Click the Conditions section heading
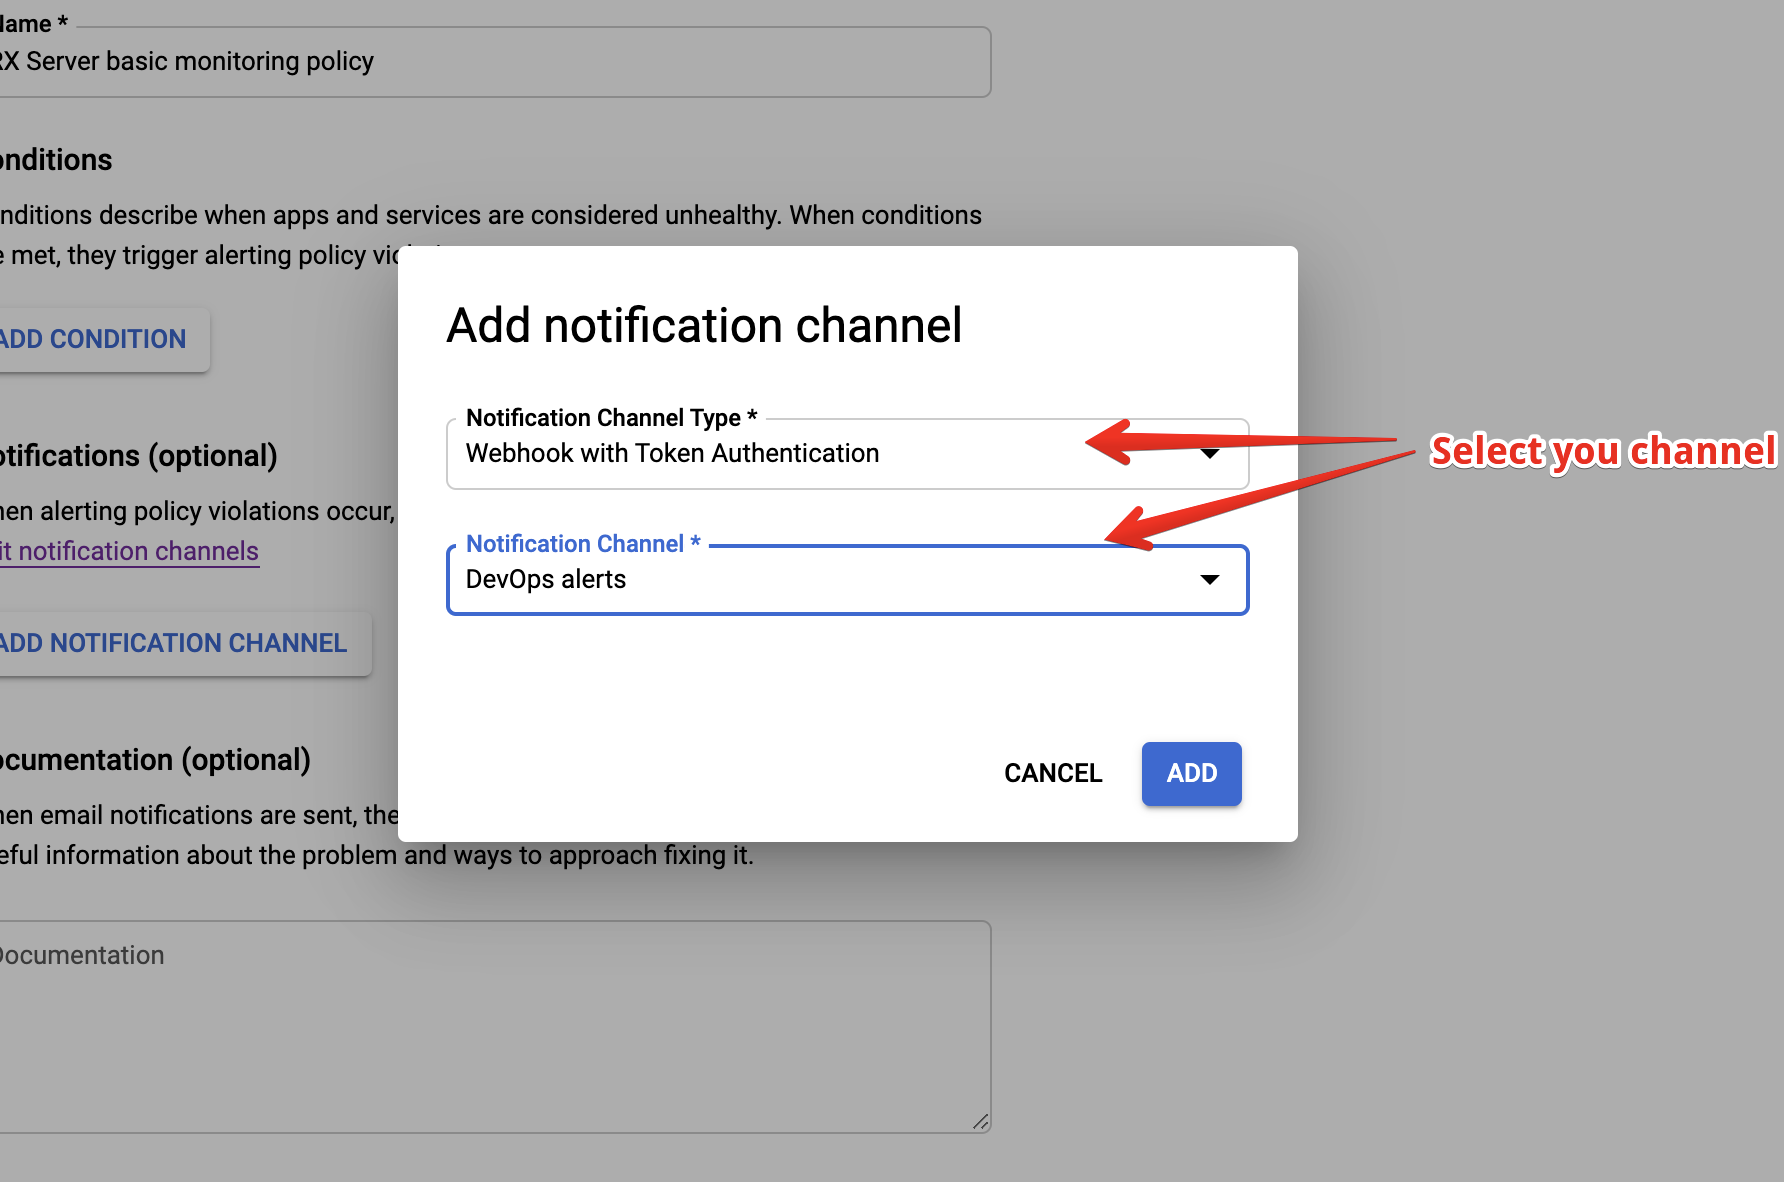Screen dimensions: 1792x1182 pyautogui.click(x=56, y=160)
